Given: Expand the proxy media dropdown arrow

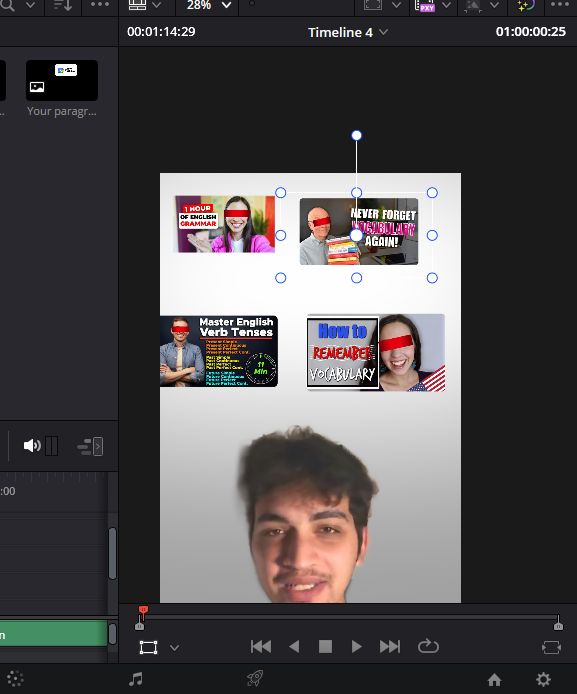Looking at the screenshot, I should pyautogui.click(x=446, y=5).
